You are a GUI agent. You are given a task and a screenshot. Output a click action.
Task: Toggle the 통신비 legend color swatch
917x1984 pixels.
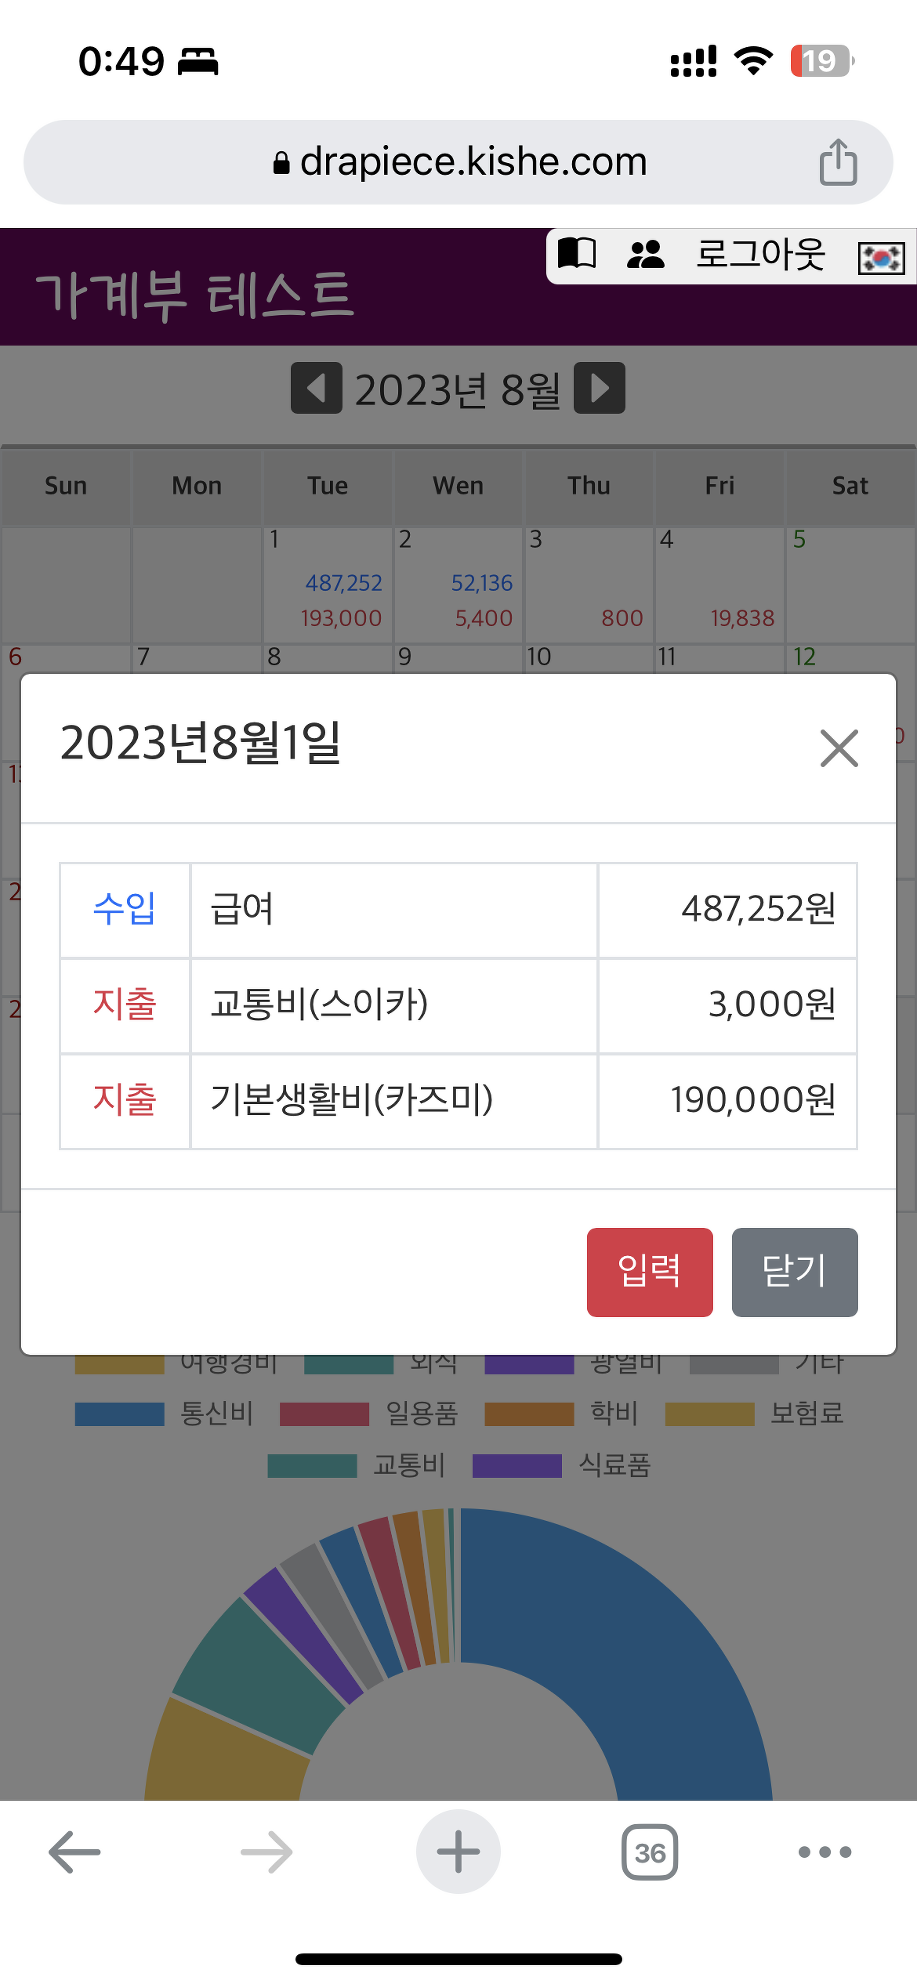pos(120,1414)
